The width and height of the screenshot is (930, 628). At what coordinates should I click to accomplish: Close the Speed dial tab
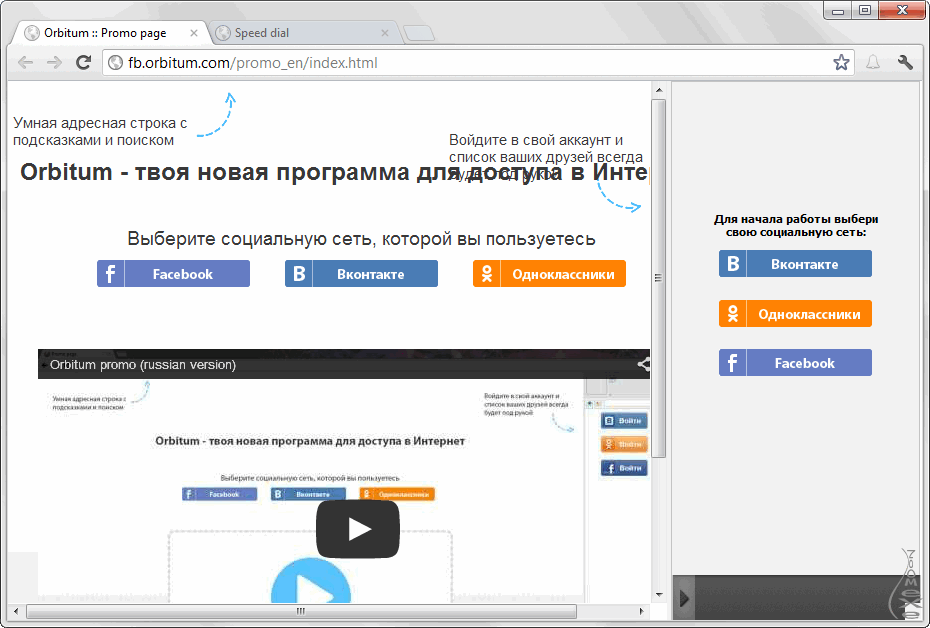[385, 33]
